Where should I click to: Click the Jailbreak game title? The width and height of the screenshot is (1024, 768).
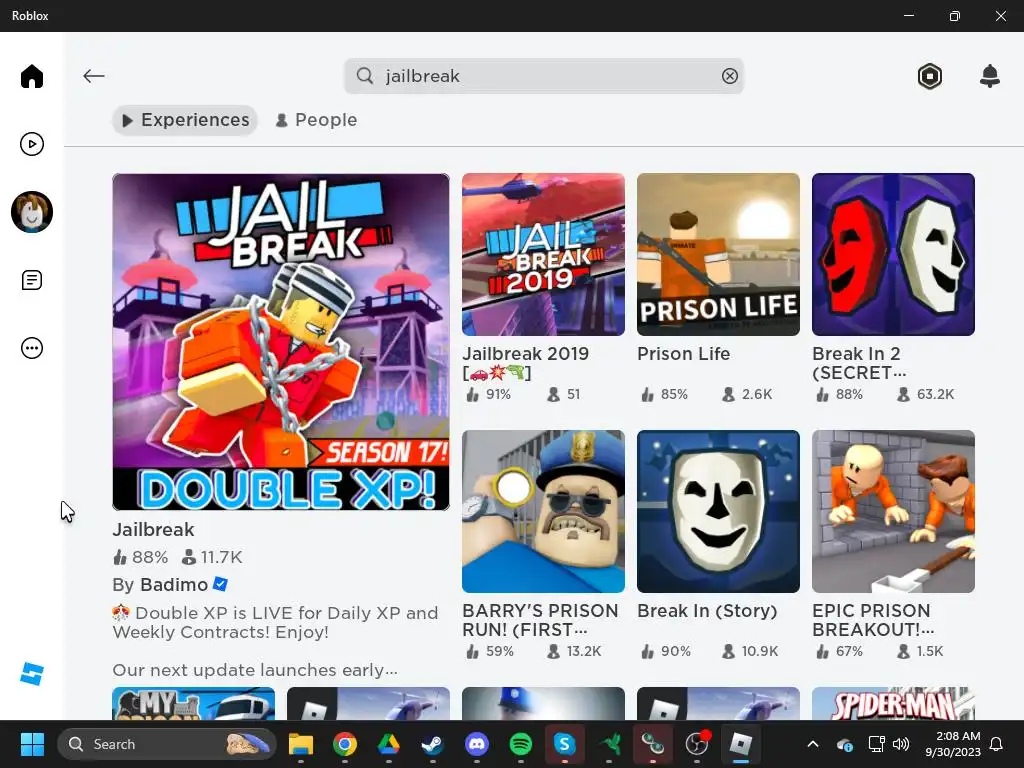click(x=153, y=530)
